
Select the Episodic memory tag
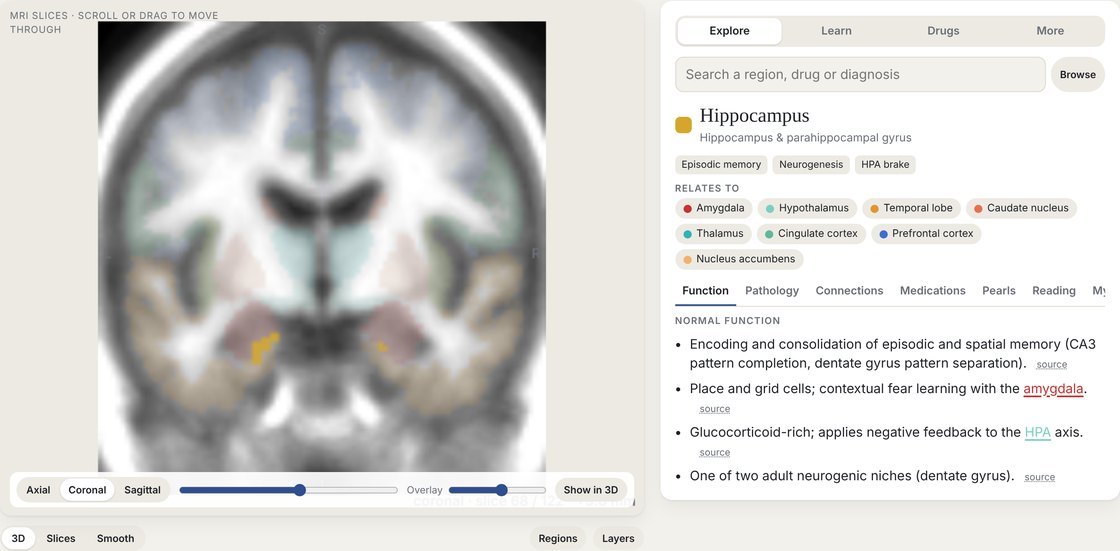(721, 165)
